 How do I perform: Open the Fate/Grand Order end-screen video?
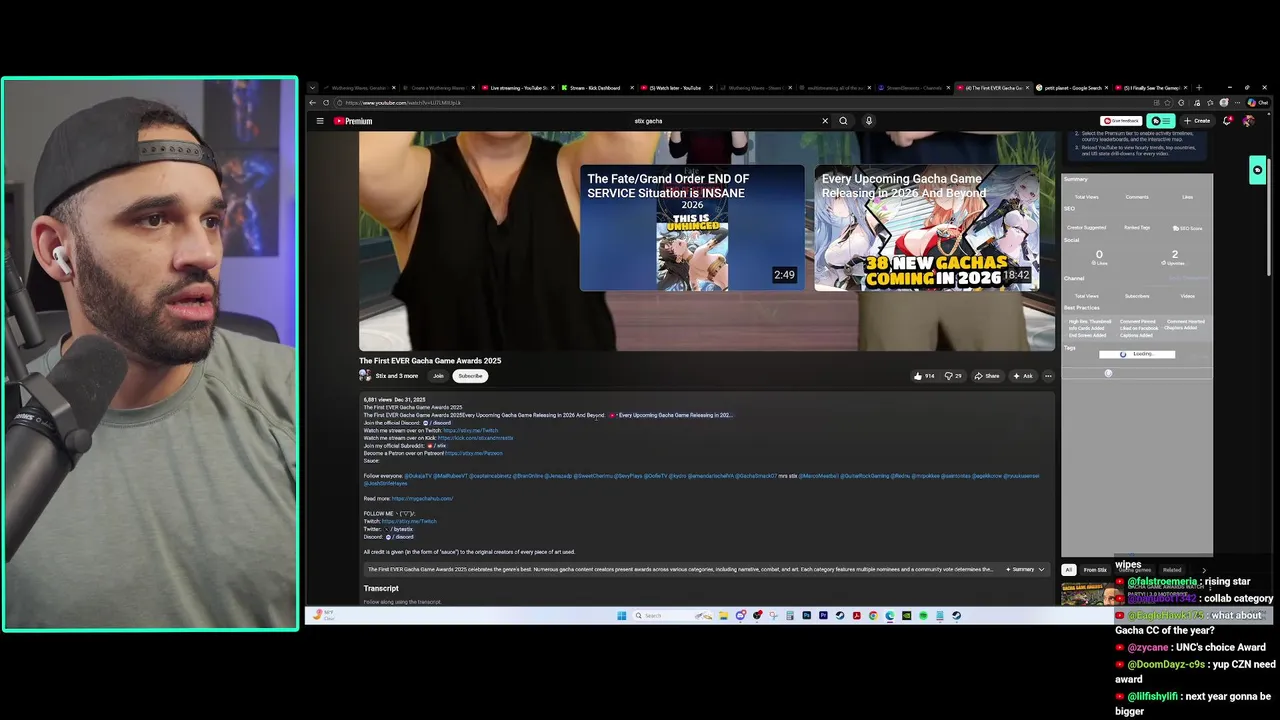(692, 228)
